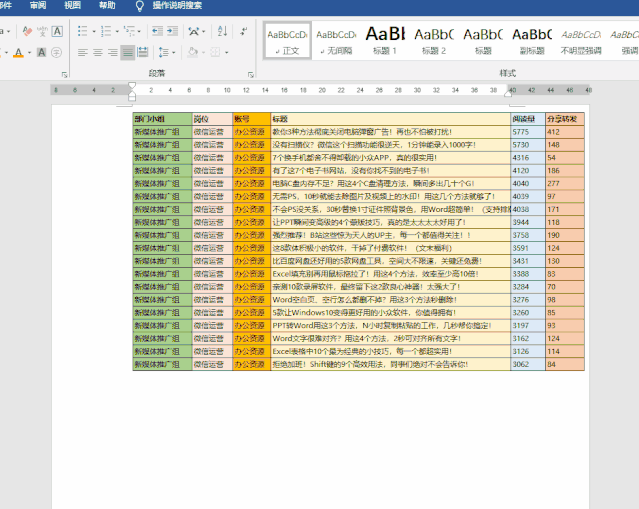Apply the 标题 style

[x=483, y=41]
